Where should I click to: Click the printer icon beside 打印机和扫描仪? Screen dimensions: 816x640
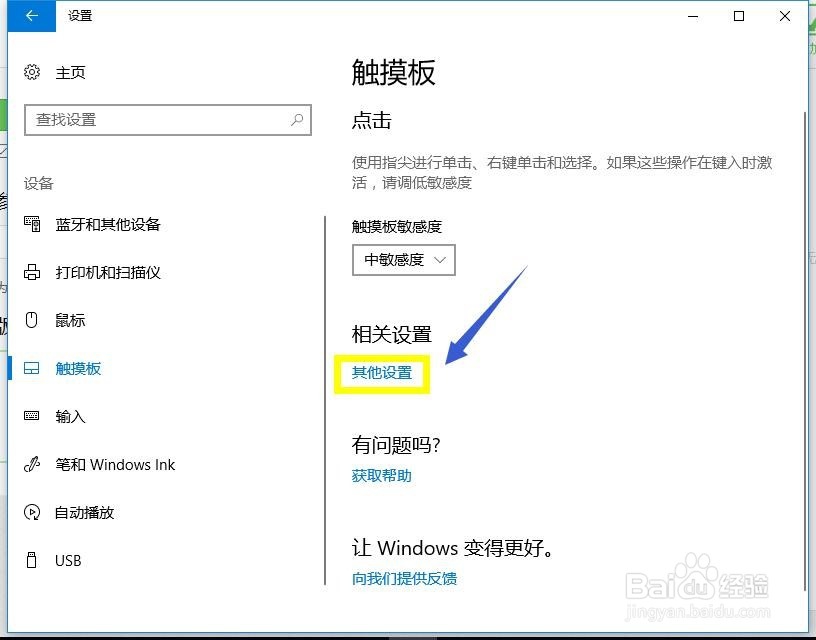point(31,272)
